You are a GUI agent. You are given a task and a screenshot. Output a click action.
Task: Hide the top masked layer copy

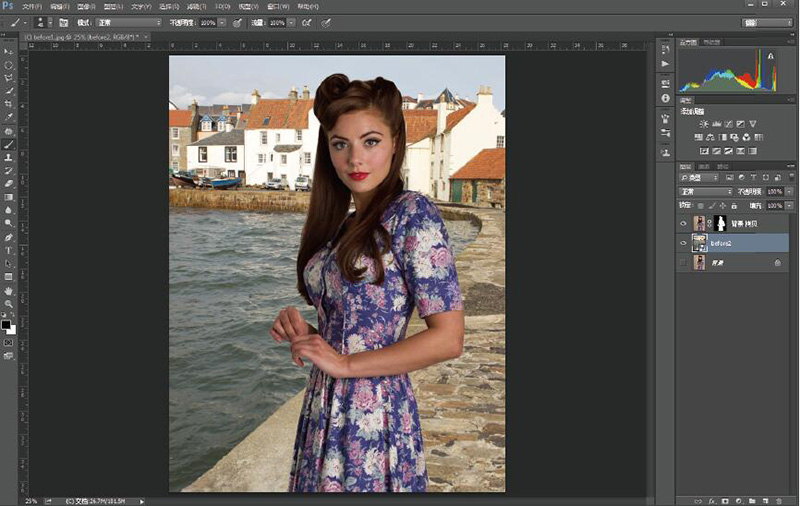[x=684, y=223]
